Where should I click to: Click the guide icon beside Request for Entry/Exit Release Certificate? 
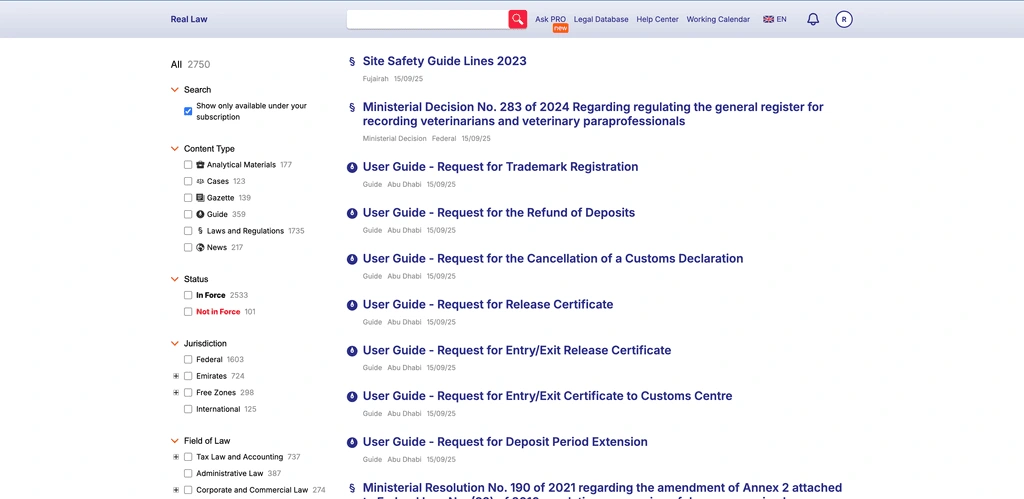[352, 351]
